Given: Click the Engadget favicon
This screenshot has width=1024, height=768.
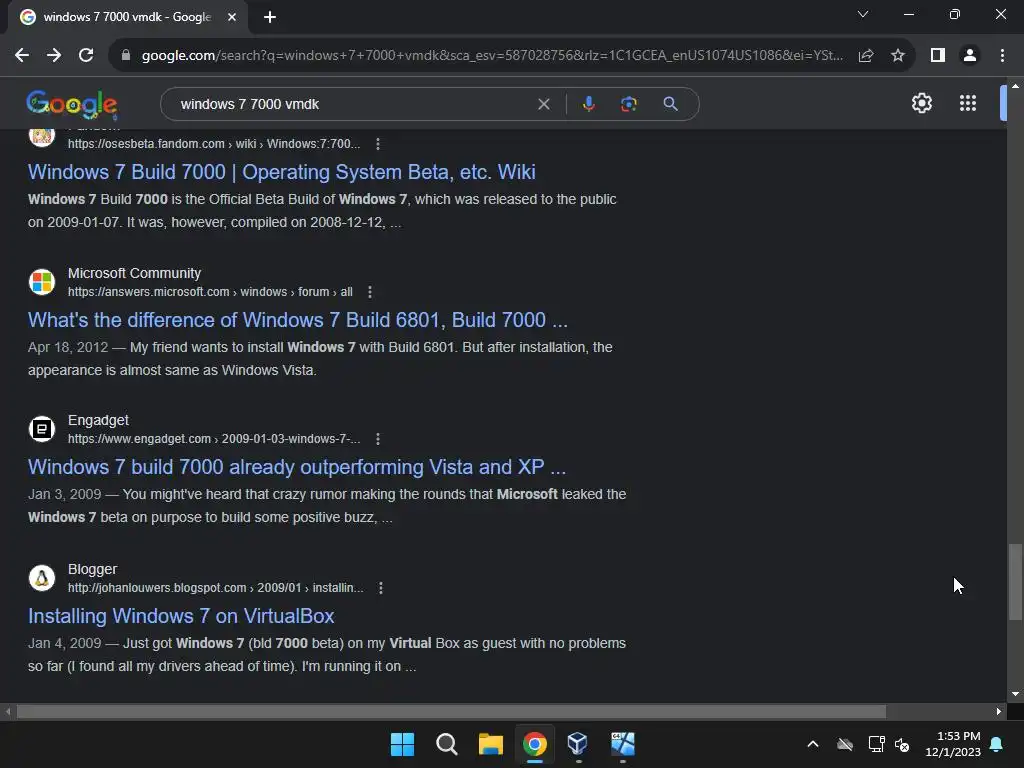Looking at the screenshot, I should (x=42, y=429).
